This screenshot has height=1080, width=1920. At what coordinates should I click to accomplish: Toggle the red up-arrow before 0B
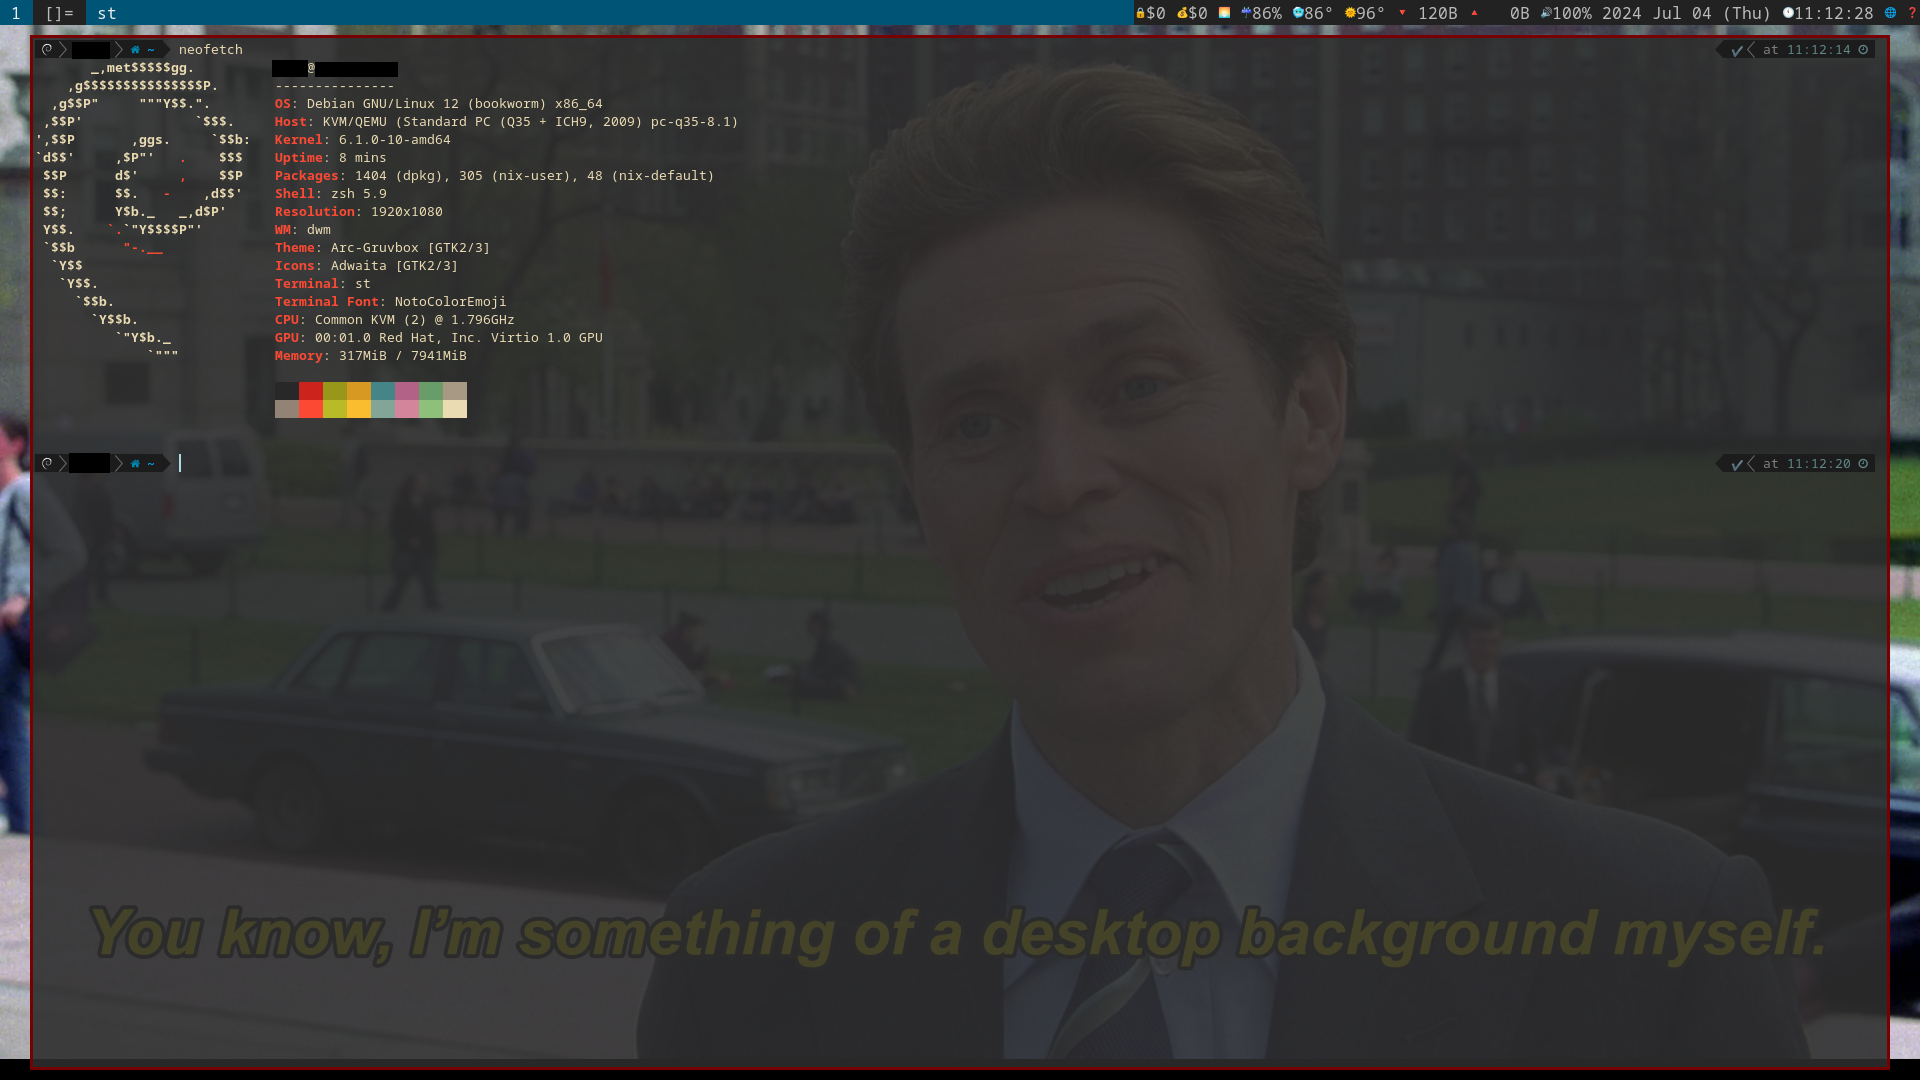point(1475,13)
